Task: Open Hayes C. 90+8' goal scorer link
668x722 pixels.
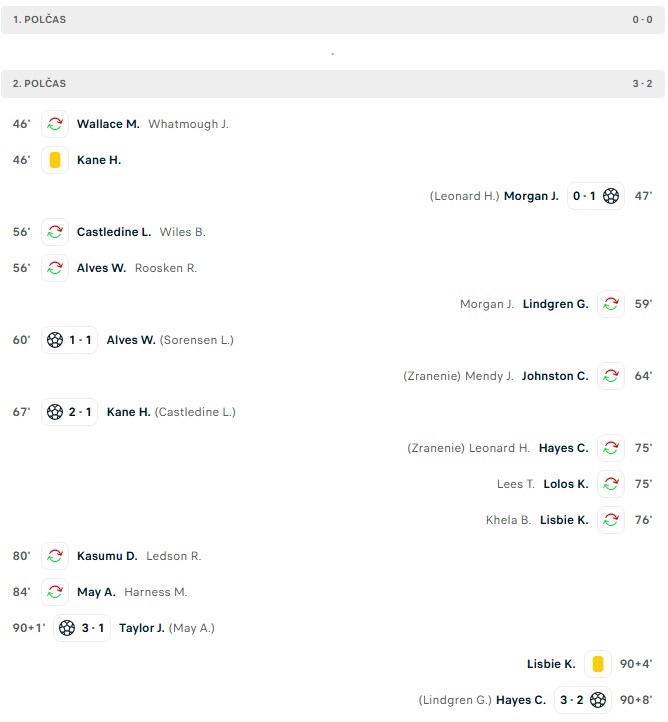Action: pos(520,700)
